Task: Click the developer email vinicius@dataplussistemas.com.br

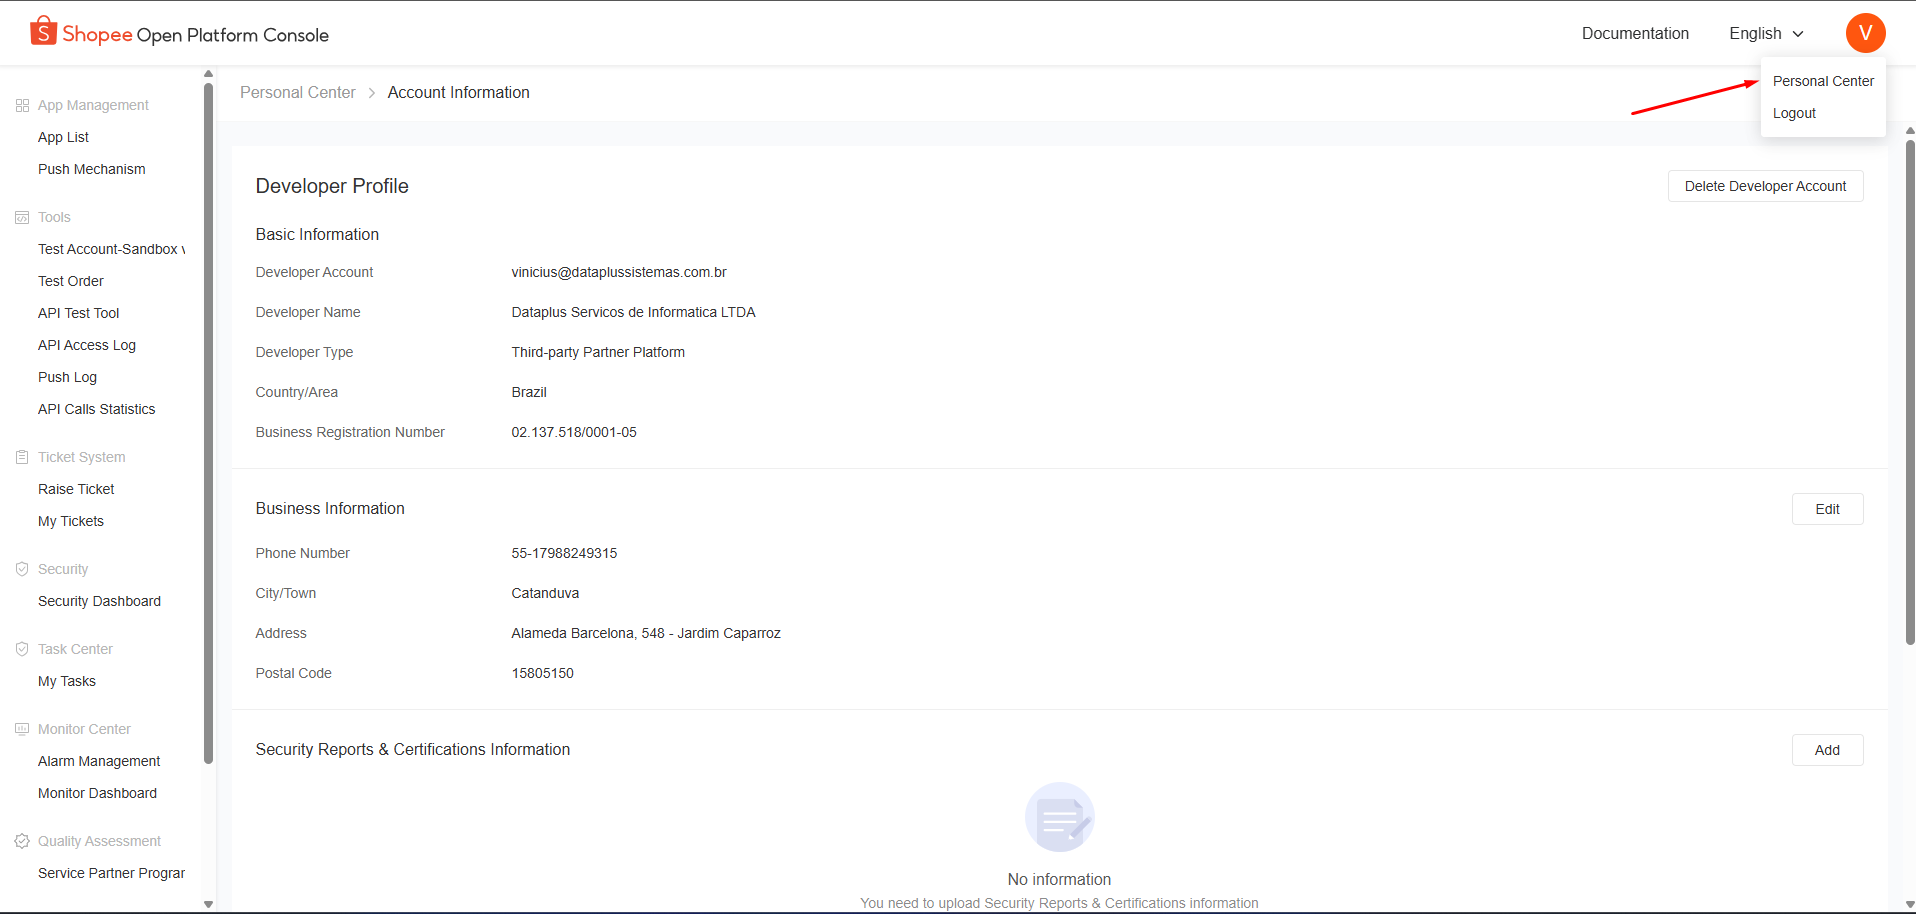Action: coord(619,272)
